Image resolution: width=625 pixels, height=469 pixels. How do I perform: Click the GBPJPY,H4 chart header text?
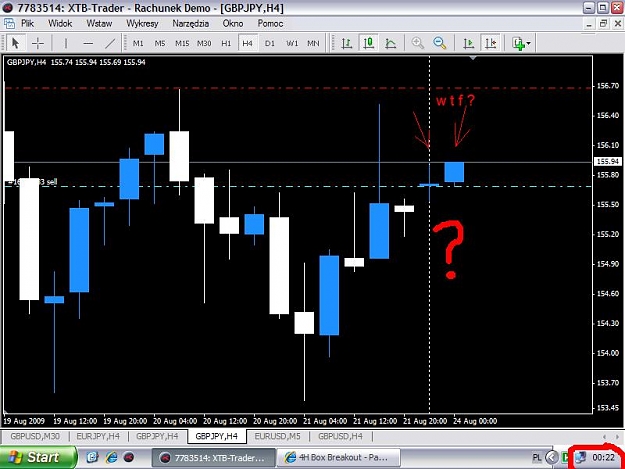pyautogui.click(x=76, y=62)
